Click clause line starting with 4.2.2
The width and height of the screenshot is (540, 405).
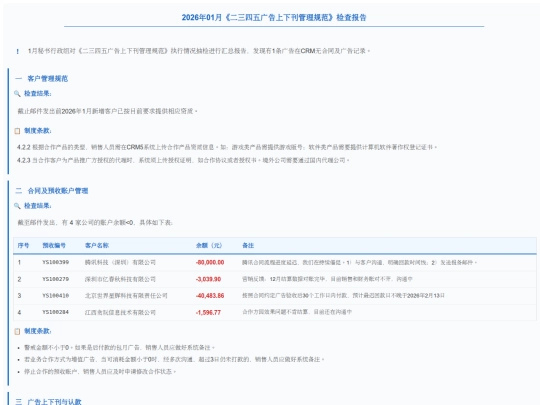[x=227, y=147]
